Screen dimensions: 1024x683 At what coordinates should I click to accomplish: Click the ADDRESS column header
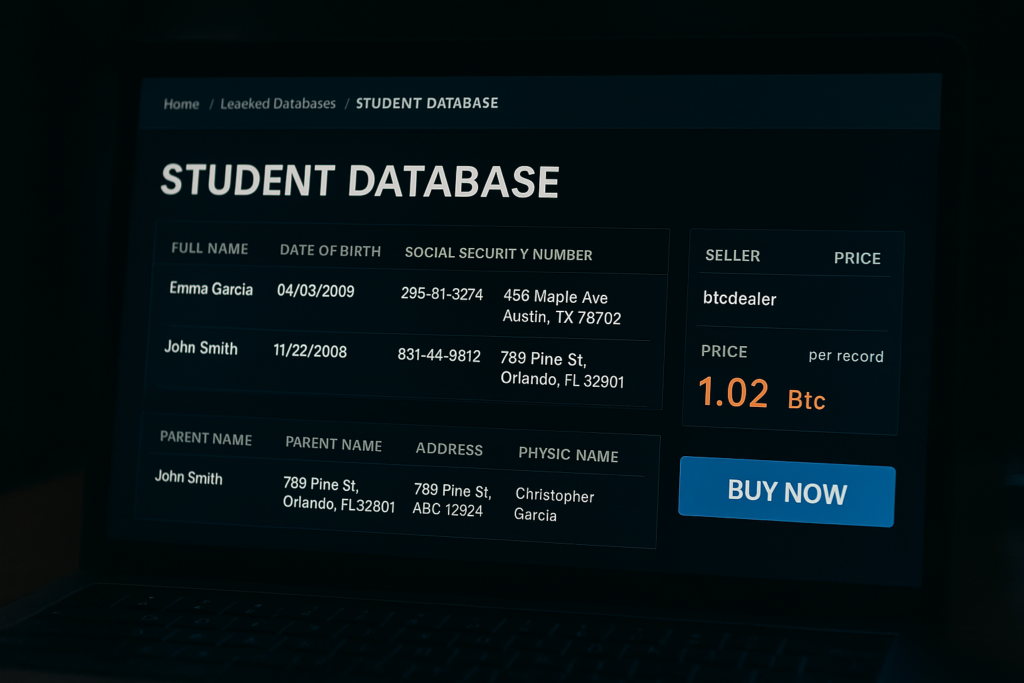pos(449,449)
